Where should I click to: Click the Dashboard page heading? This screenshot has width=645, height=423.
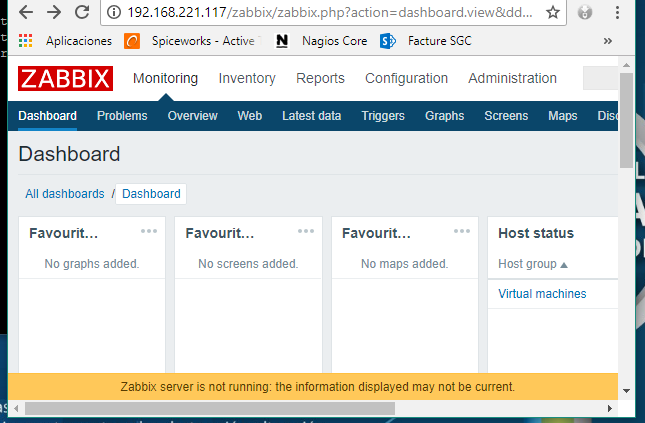click(69, 154)
